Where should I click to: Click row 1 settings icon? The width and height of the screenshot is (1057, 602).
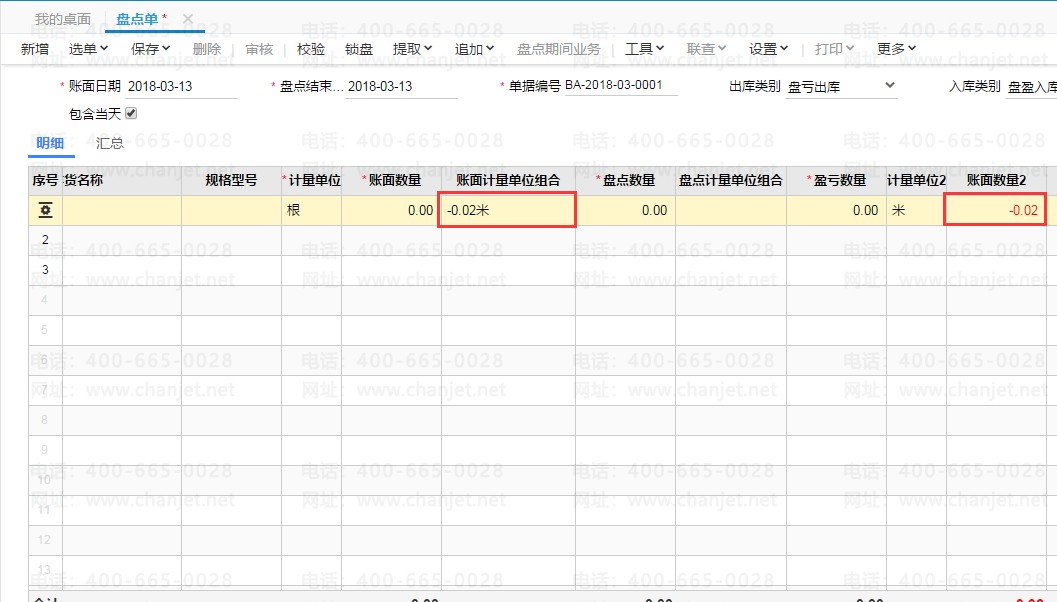tap(45, 210)
